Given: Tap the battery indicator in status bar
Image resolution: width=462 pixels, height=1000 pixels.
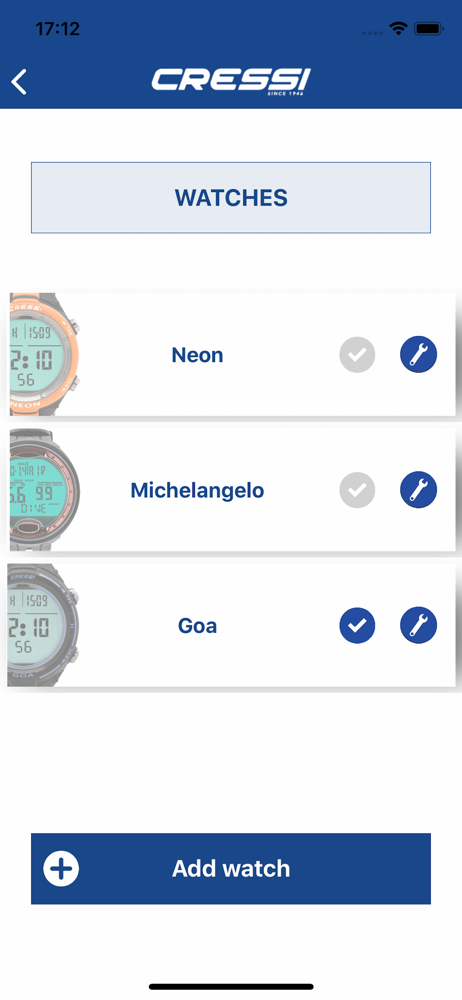Looking at the screenshot, I should 429,29.
